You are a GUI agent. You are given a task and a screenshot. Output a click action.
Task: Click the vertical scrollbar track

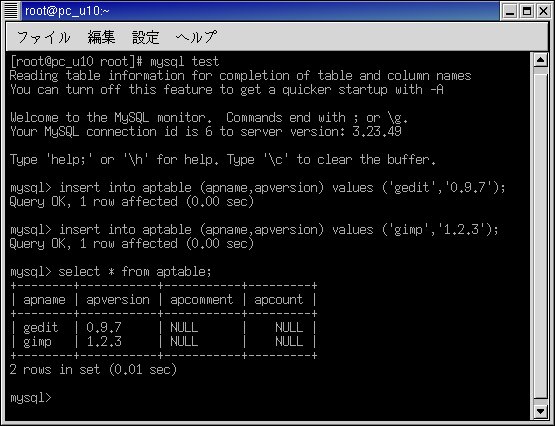point(540,236)
